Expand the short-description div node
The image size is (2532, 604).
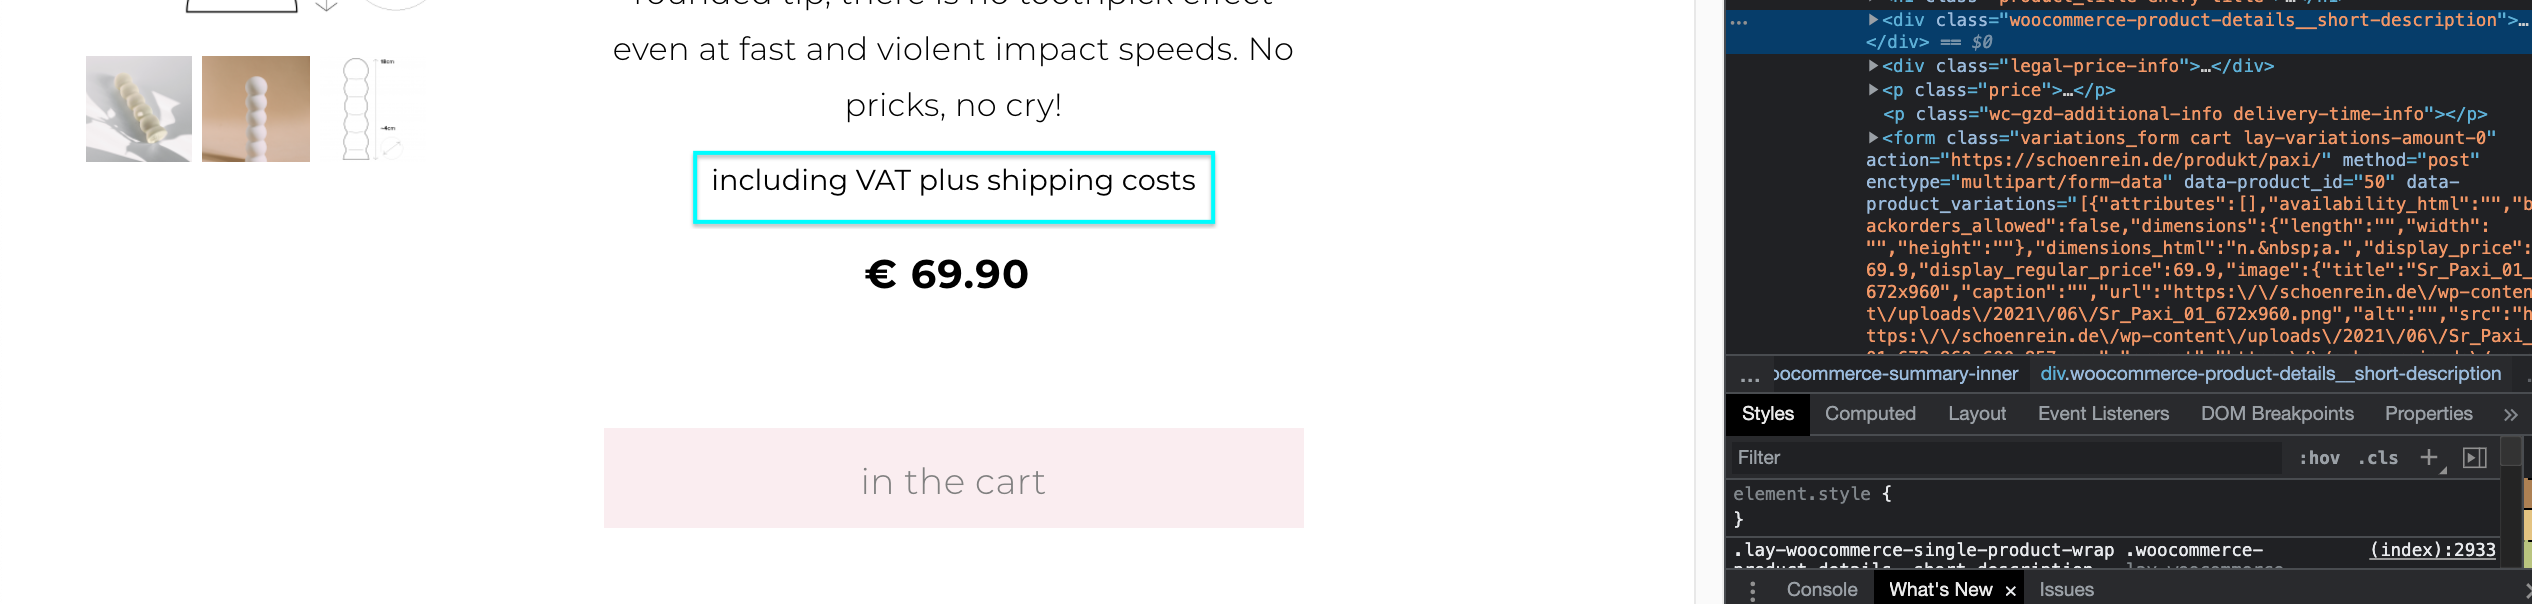pyautogui.click(x=1873, y=19)
